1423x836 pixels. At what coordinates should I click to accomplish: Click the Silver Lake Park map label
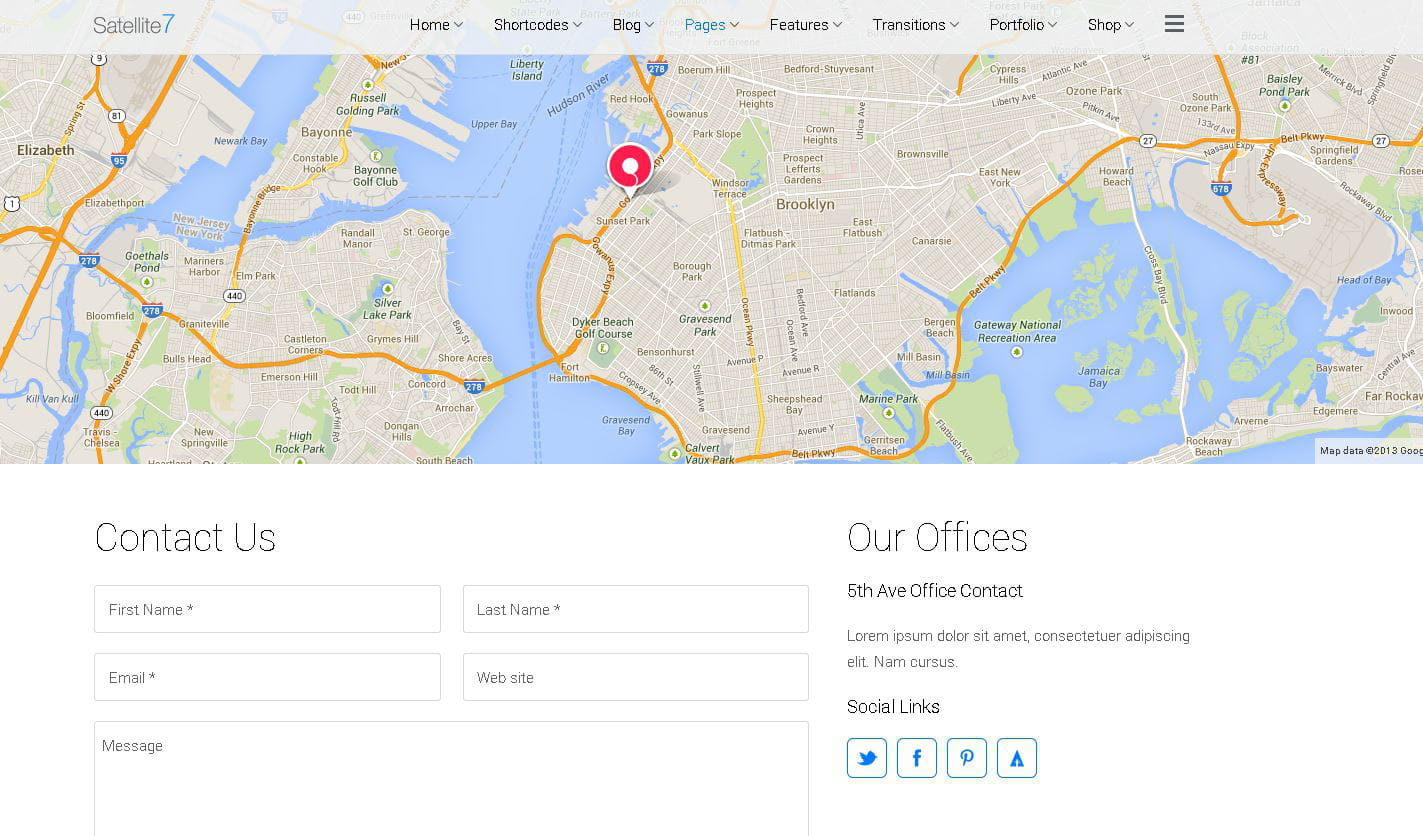(387, 309)
